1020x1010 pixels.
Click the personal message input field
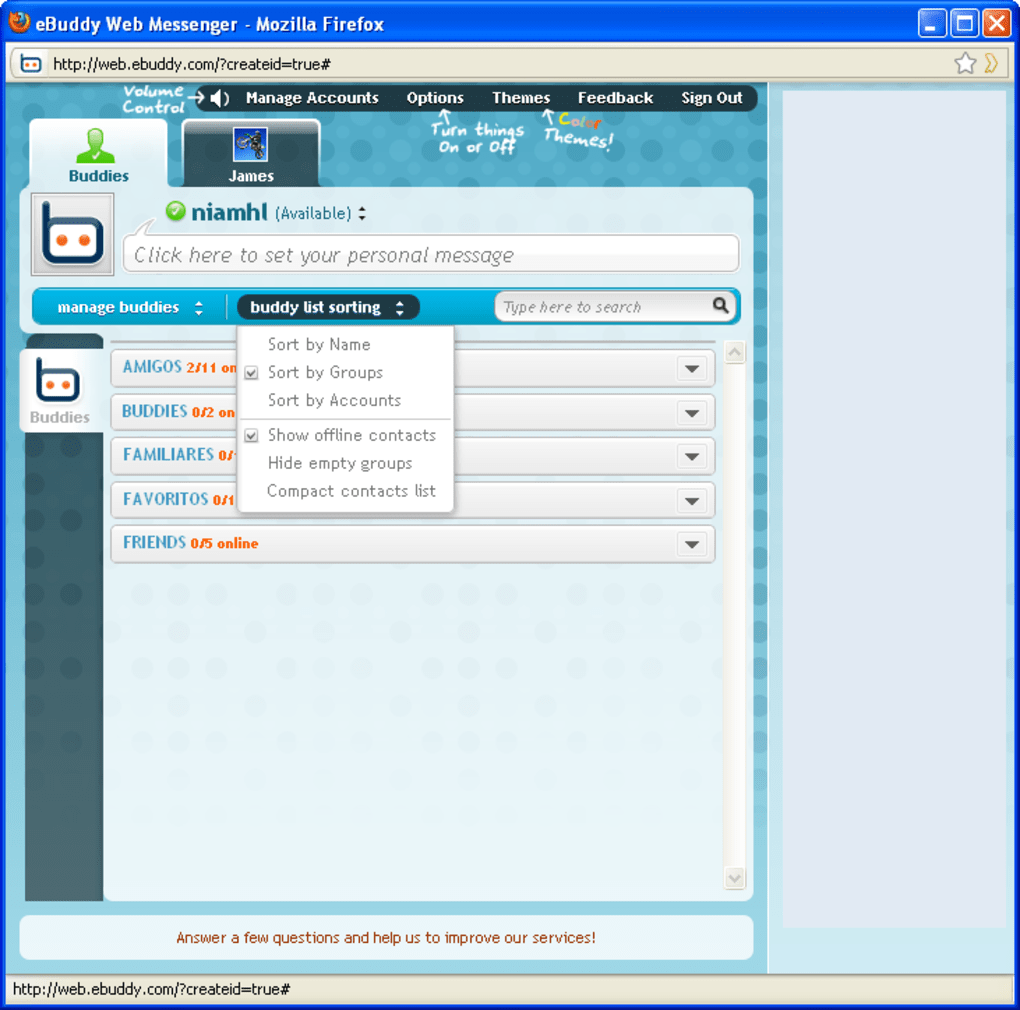[x=430, y=254]
